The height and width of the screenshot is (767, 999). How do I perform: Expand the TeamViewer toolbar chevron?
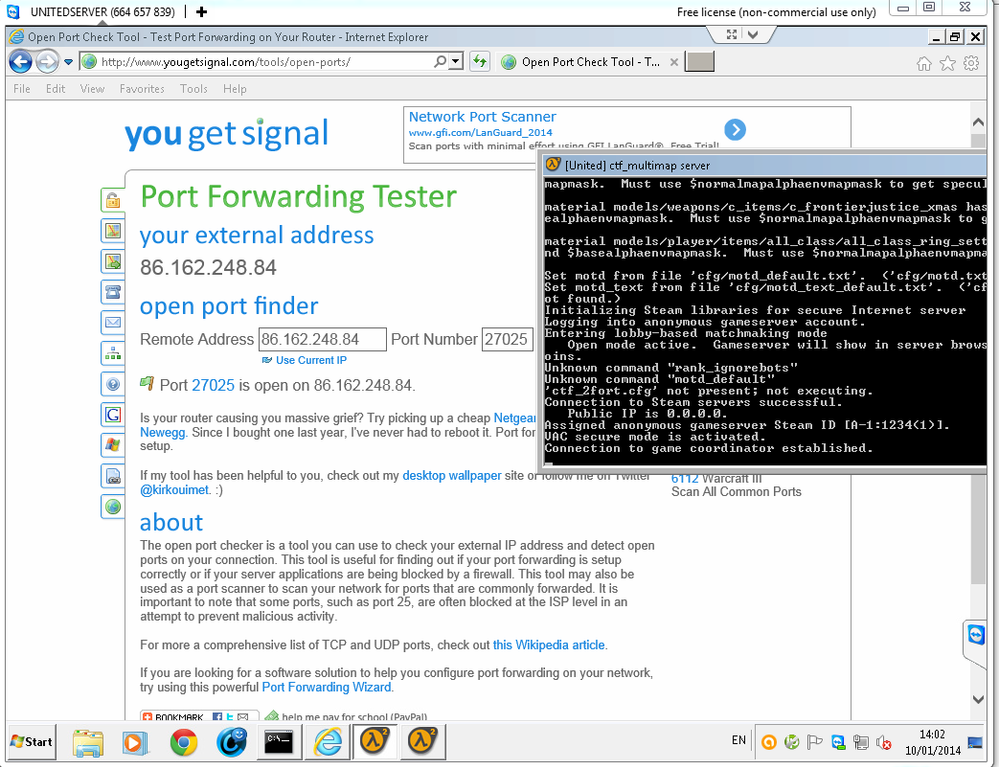(x=752, y=34)
